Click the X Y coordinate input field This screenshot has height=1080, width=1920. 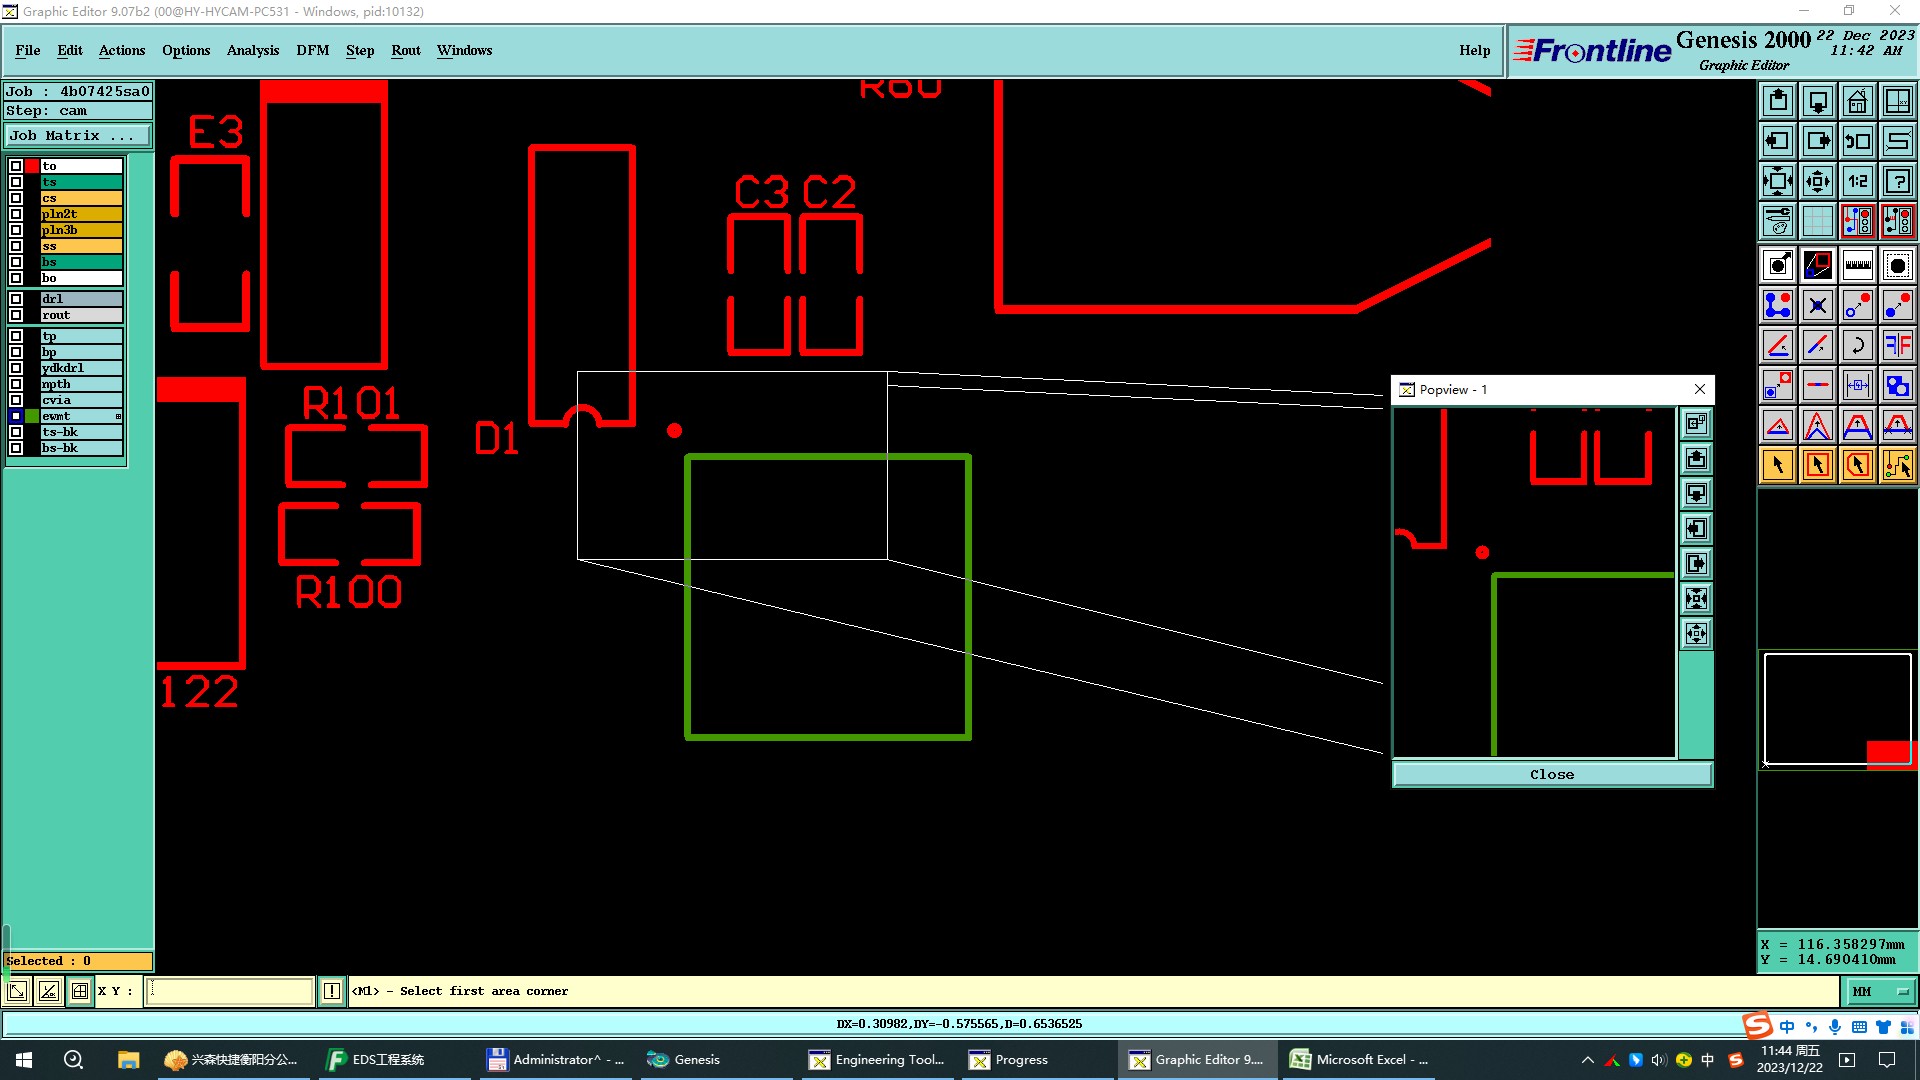[230, 991]
